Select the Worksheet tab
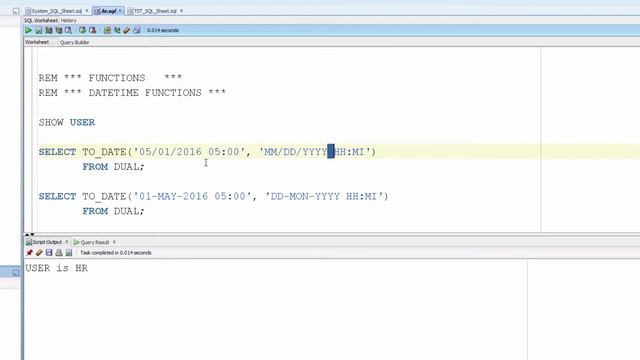This screenshot has width=640, height=360. tap(37, 42)
